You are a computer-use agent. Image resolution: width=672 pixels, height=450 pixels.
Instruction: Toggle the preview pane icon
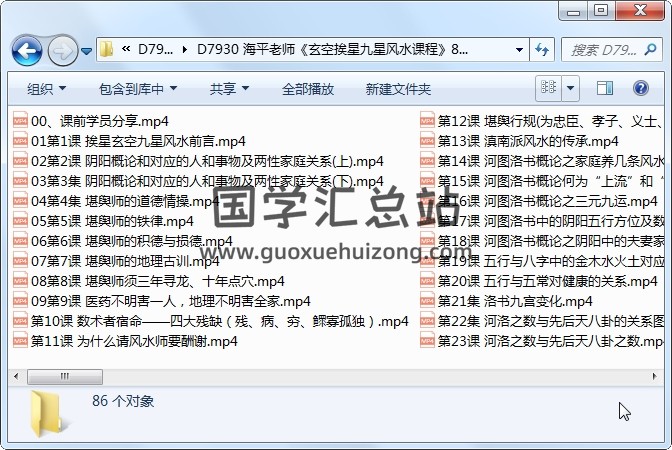[x=605, y=88]
